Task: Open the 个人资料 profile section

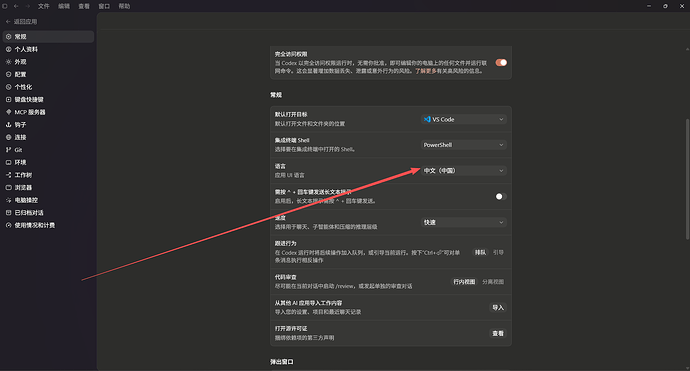Action: 48,49
